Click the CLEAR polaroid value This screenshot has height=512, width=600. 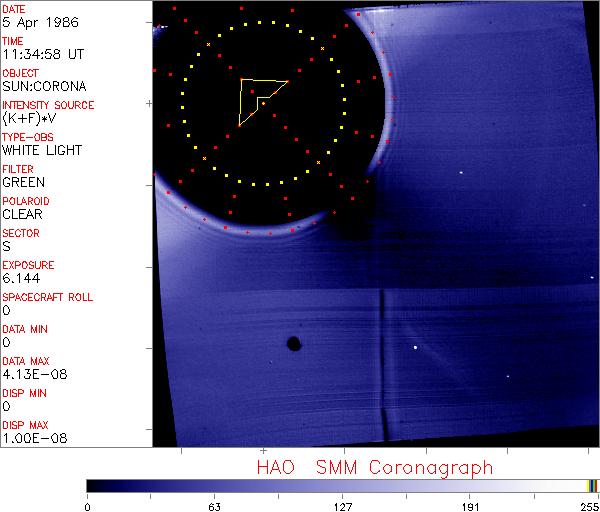[22, 214]
